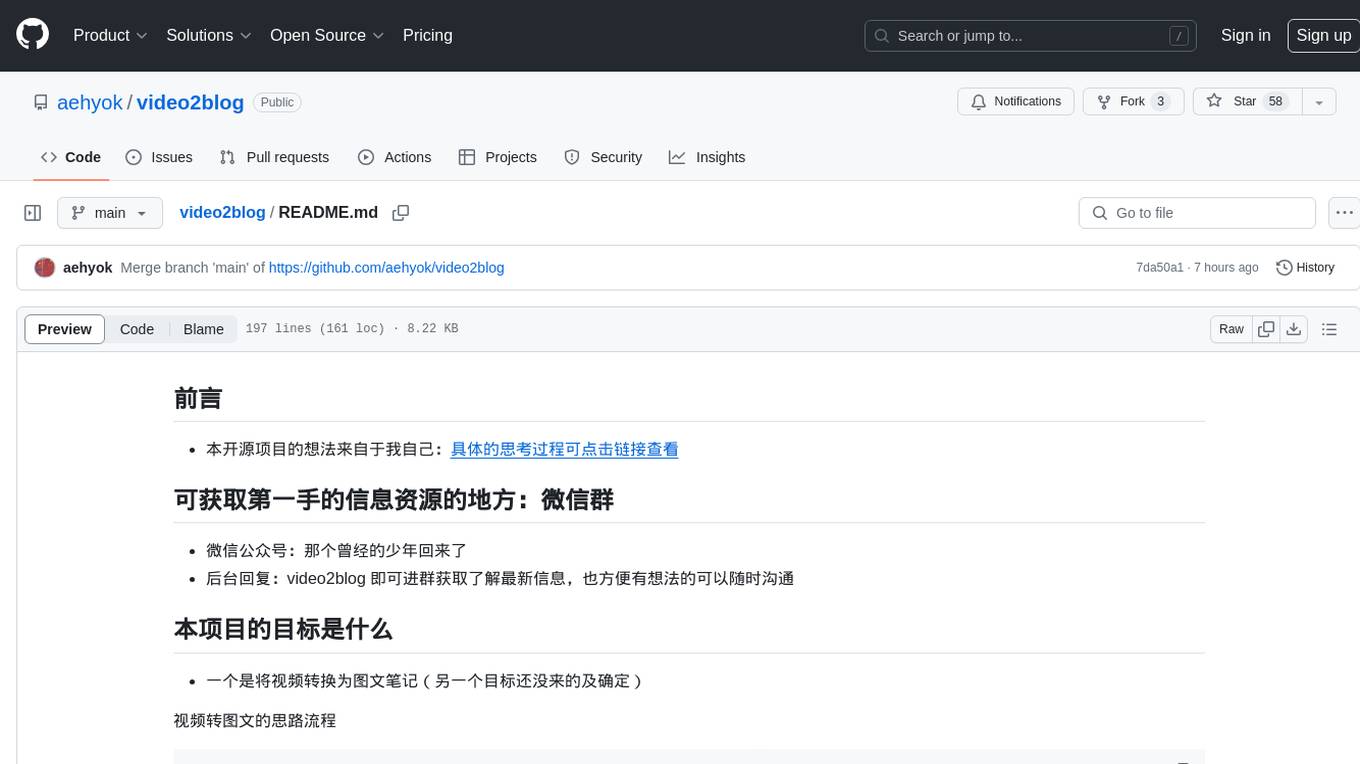The image size is (1360, 764).
Task: Open the Actions tab
Action: pos(395,157)
